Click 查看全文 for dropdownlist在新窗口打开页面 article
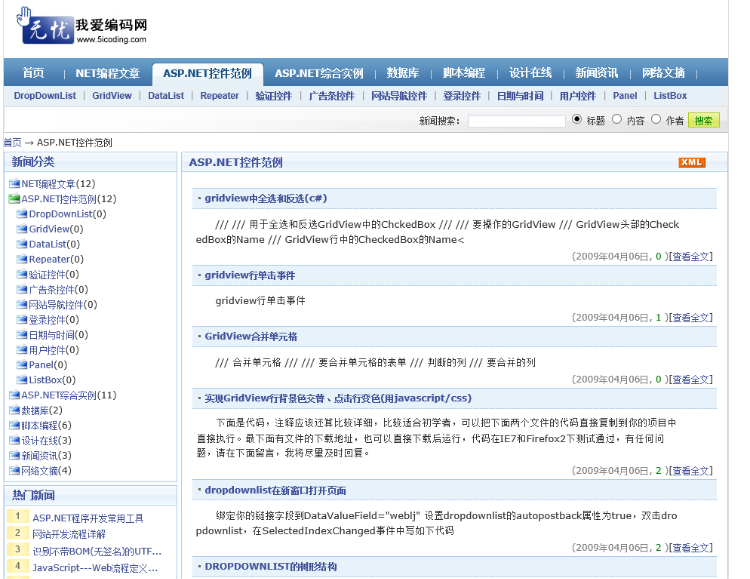The height and width of the screenshot is (579, 750). 690,547
